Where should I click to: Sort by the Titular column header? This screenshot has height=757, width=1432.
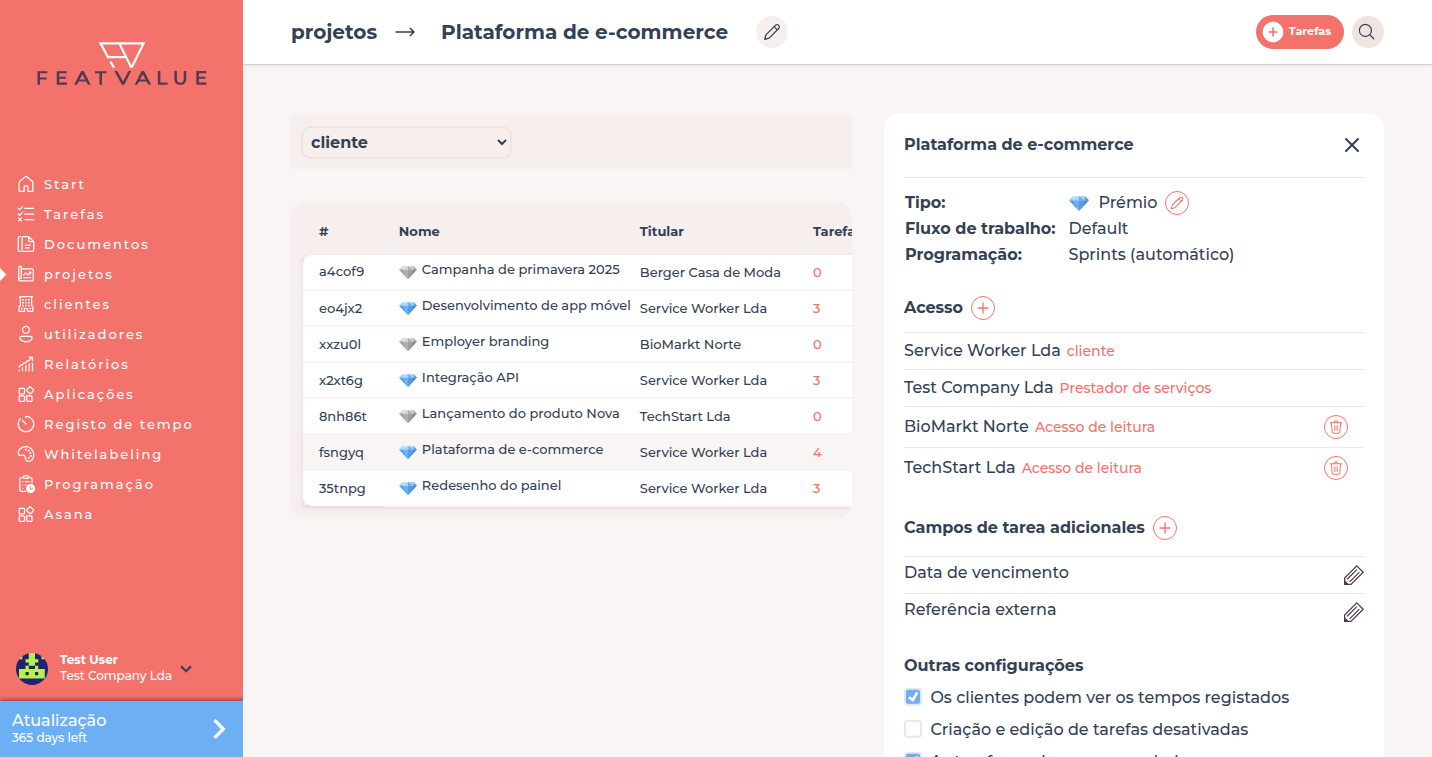(662, 231)
